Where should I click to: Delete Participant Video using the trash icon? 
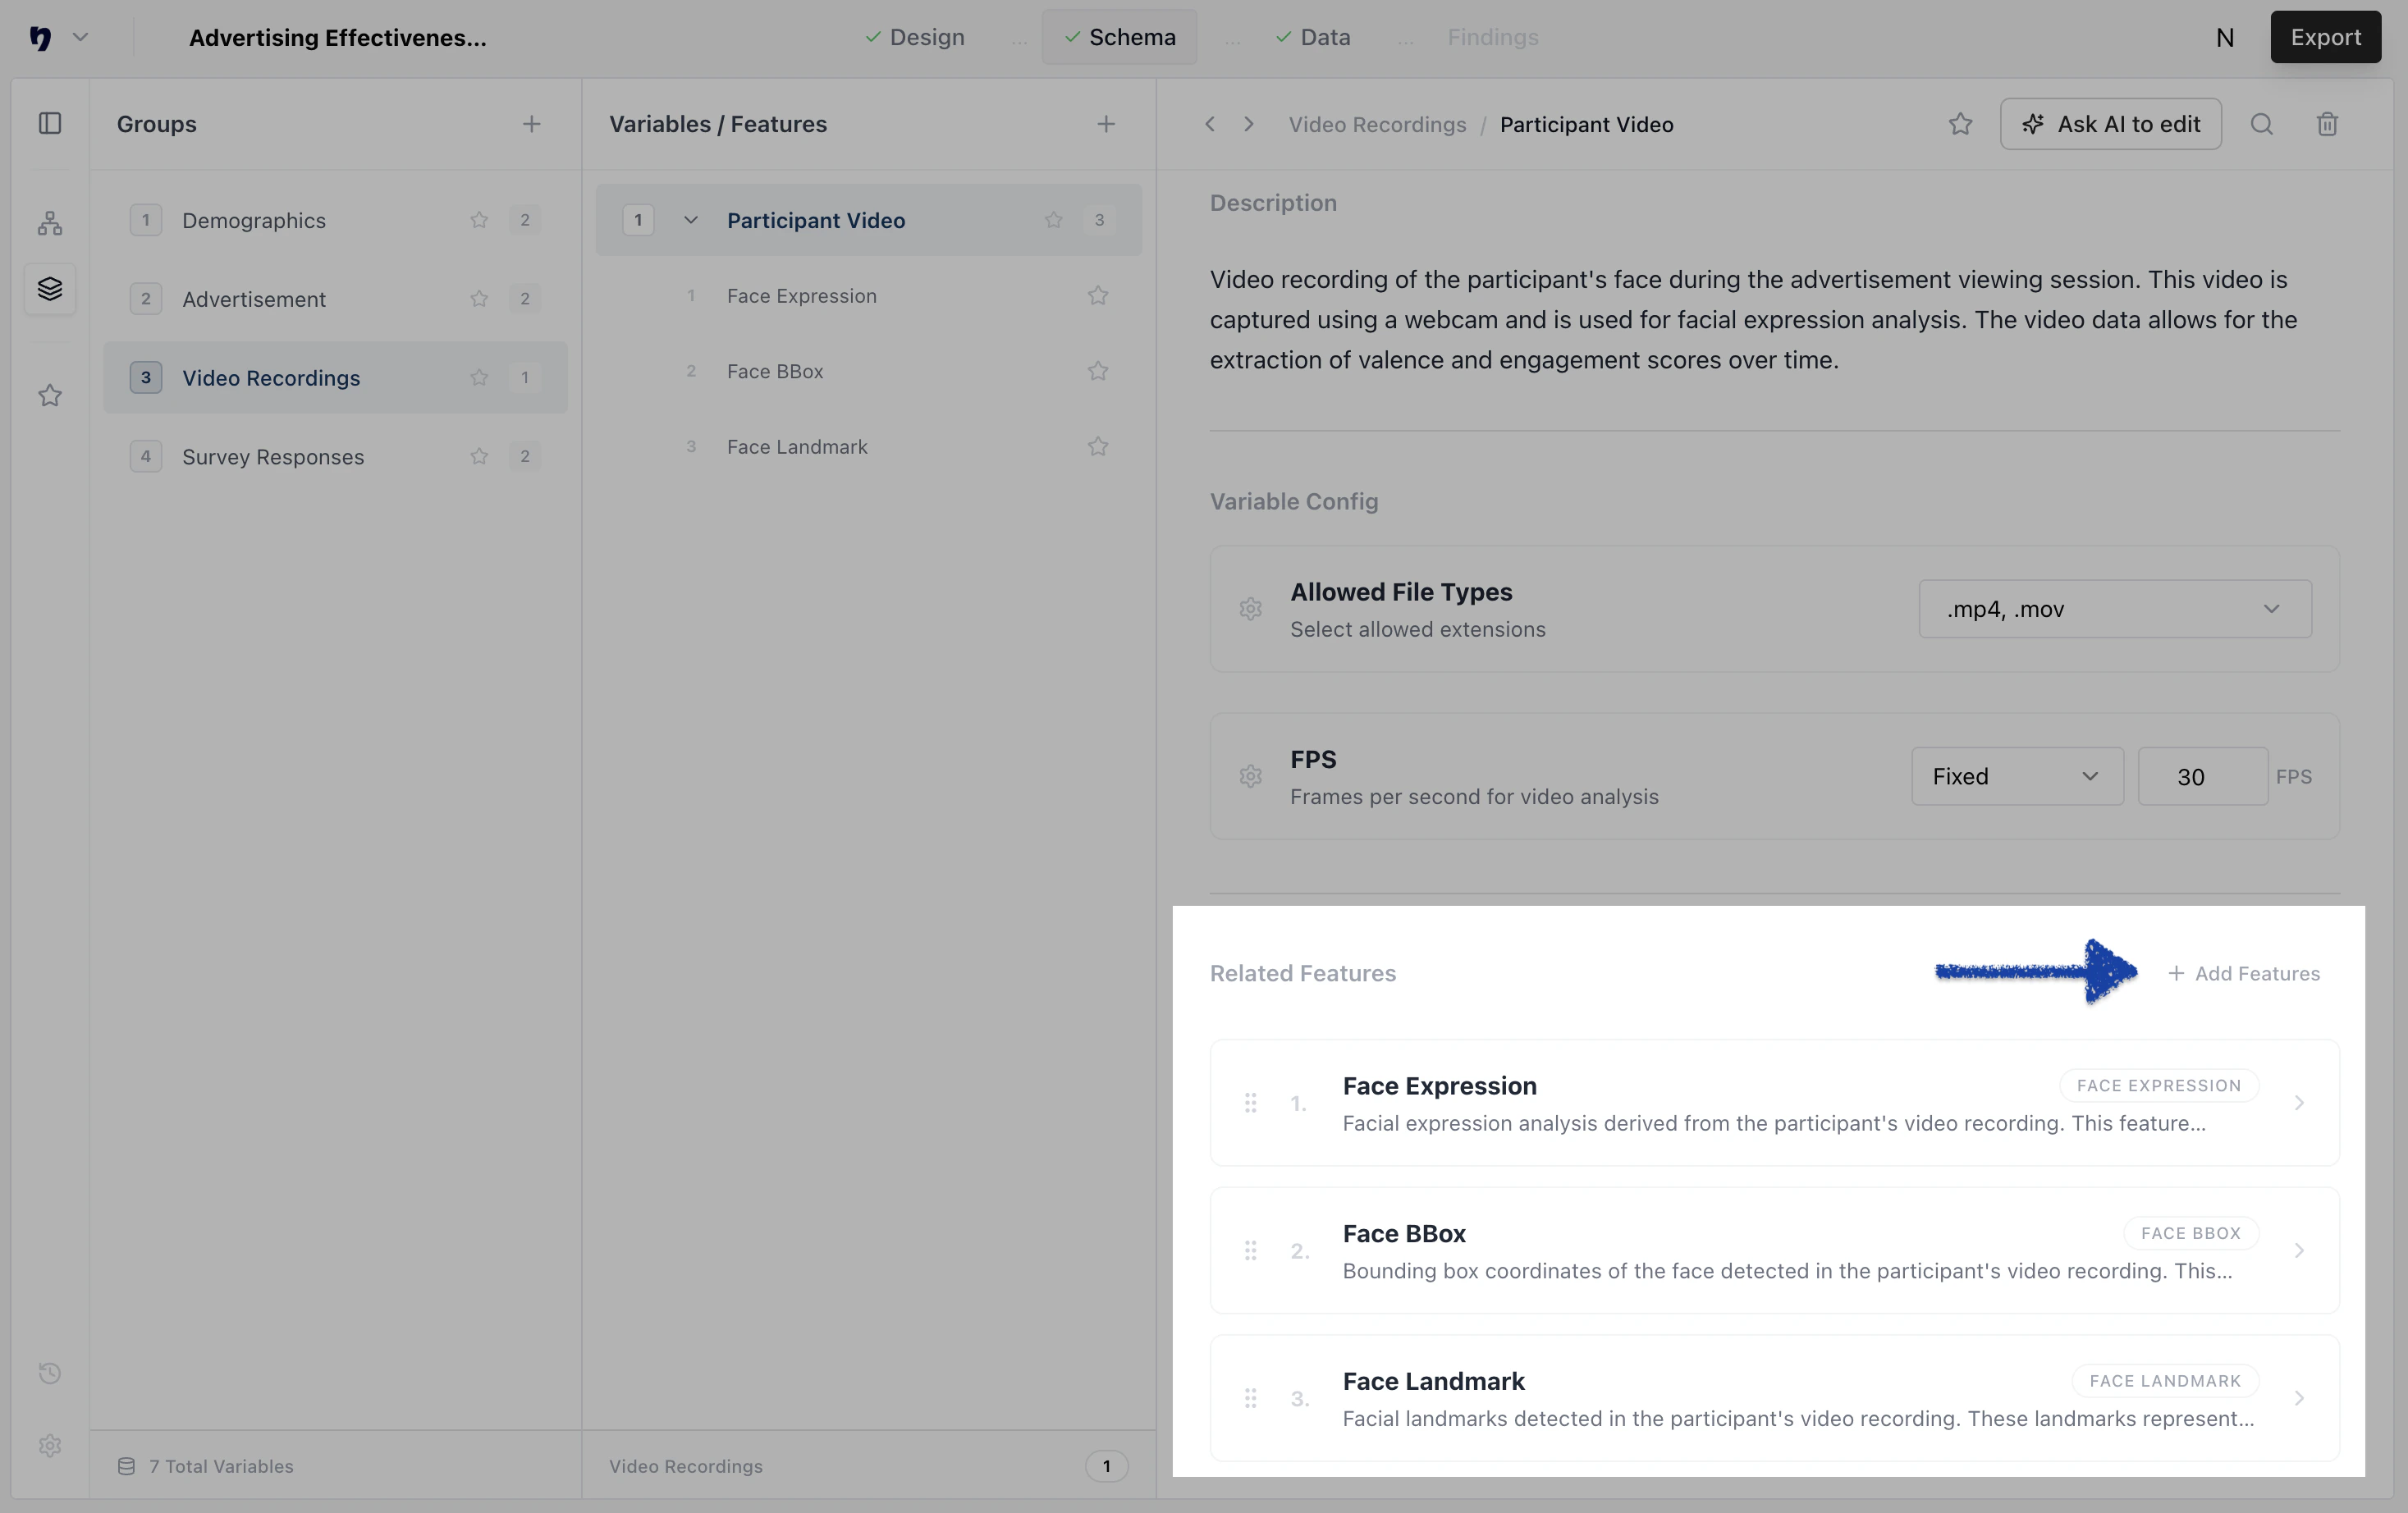click(x=2327, y=124)
